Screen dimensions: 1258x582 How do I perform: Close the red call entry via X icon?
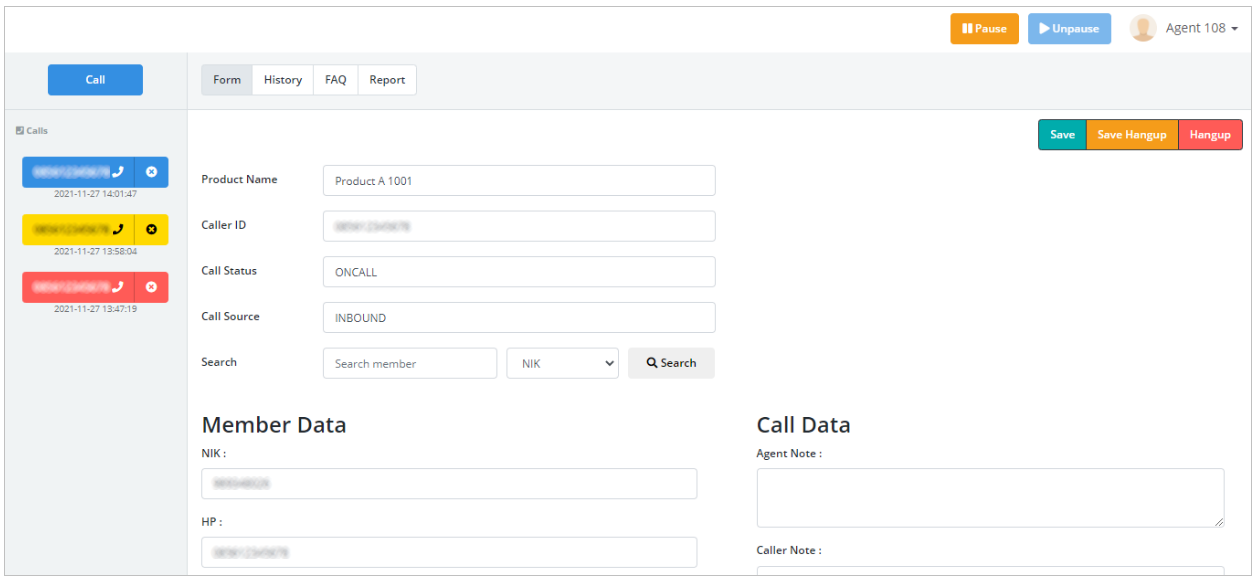[152, 287]
